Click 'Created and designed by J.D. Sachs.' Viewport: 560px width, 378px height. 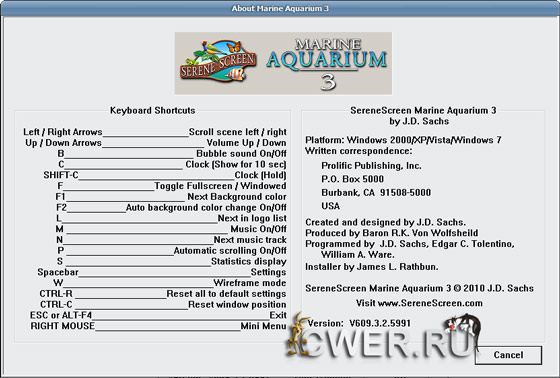tap(385, 222)
